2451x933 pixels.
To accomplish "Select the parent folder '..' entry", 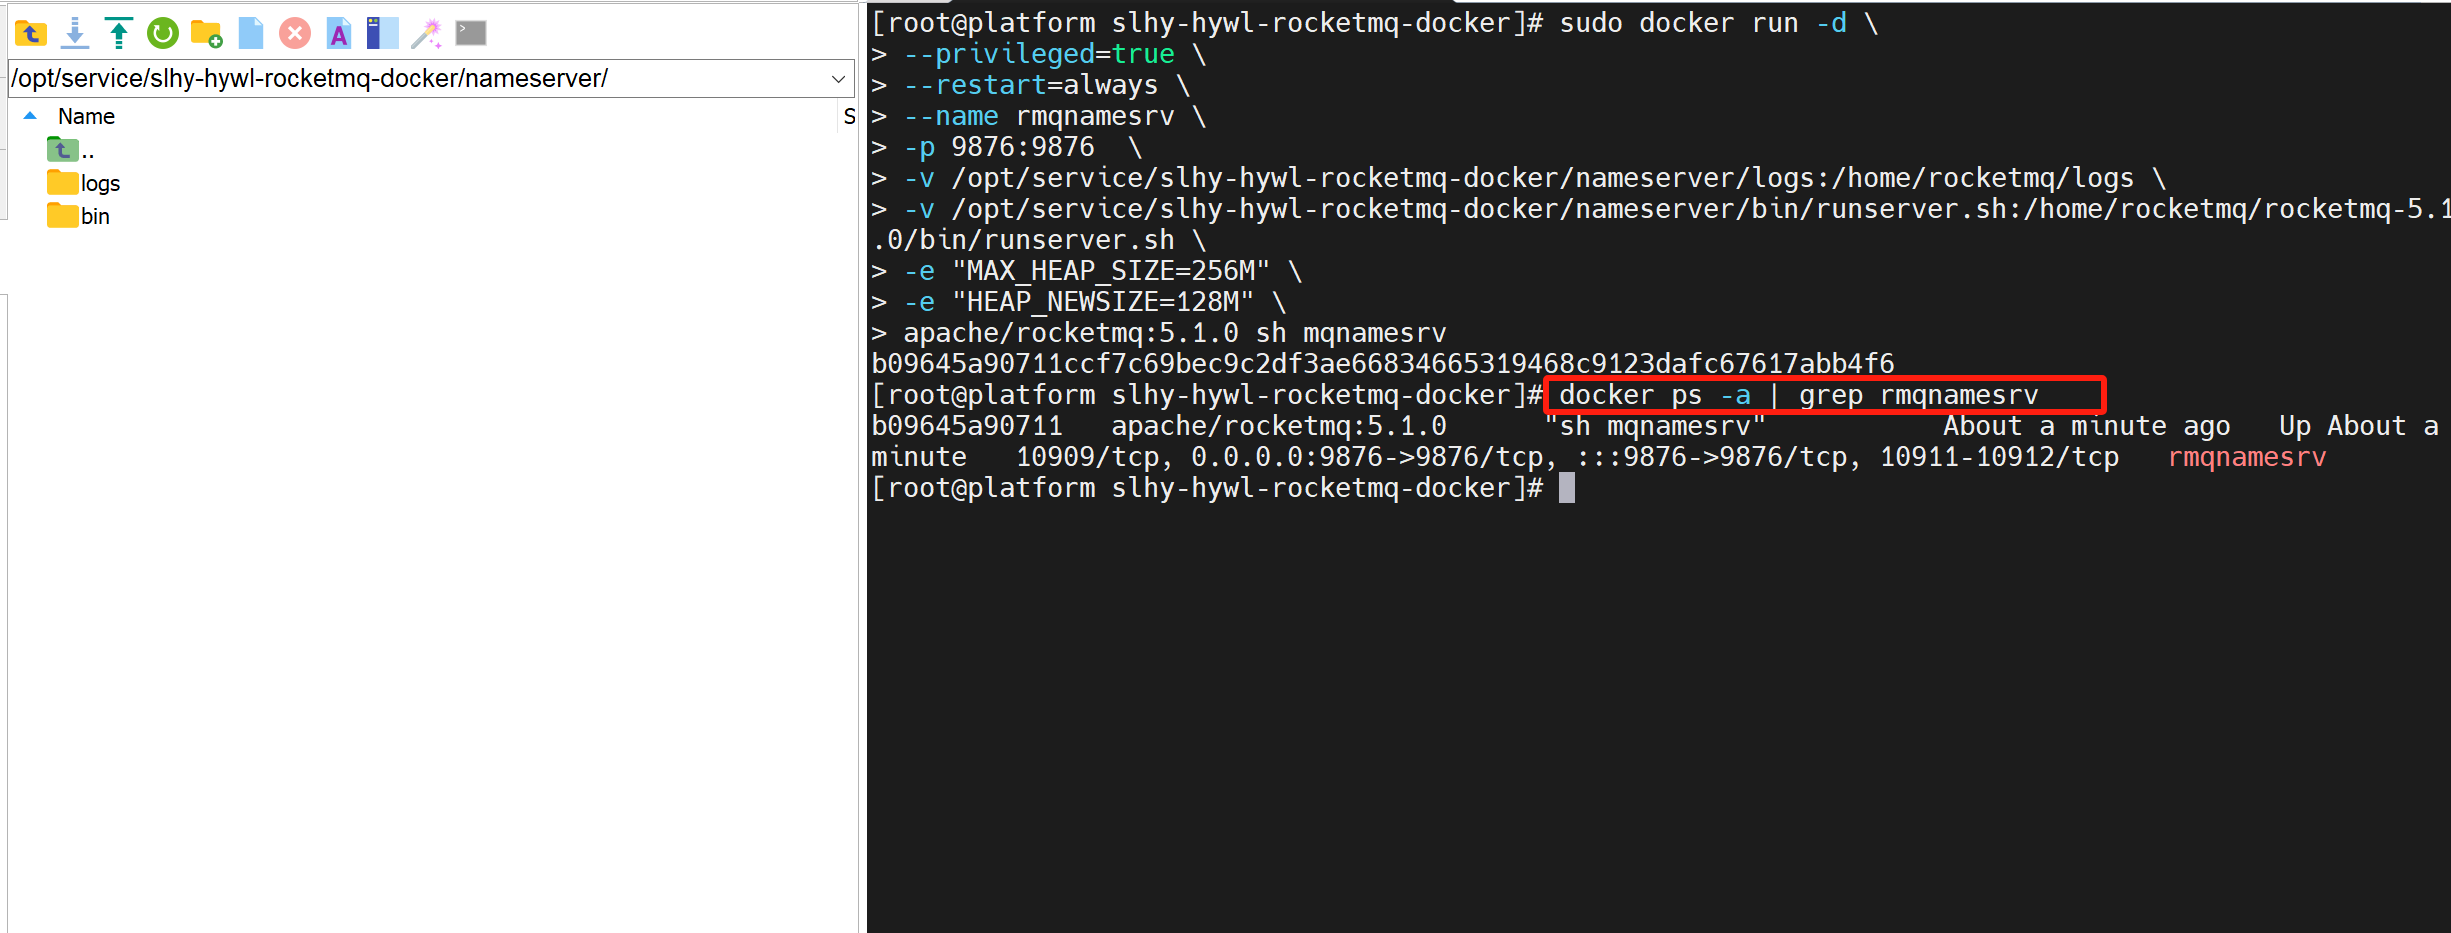I will [x=71, y=151].
